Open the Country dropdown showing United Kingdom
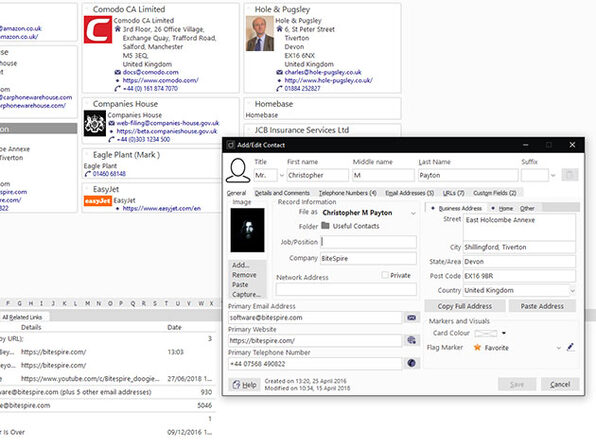 [x=572, y=290]
